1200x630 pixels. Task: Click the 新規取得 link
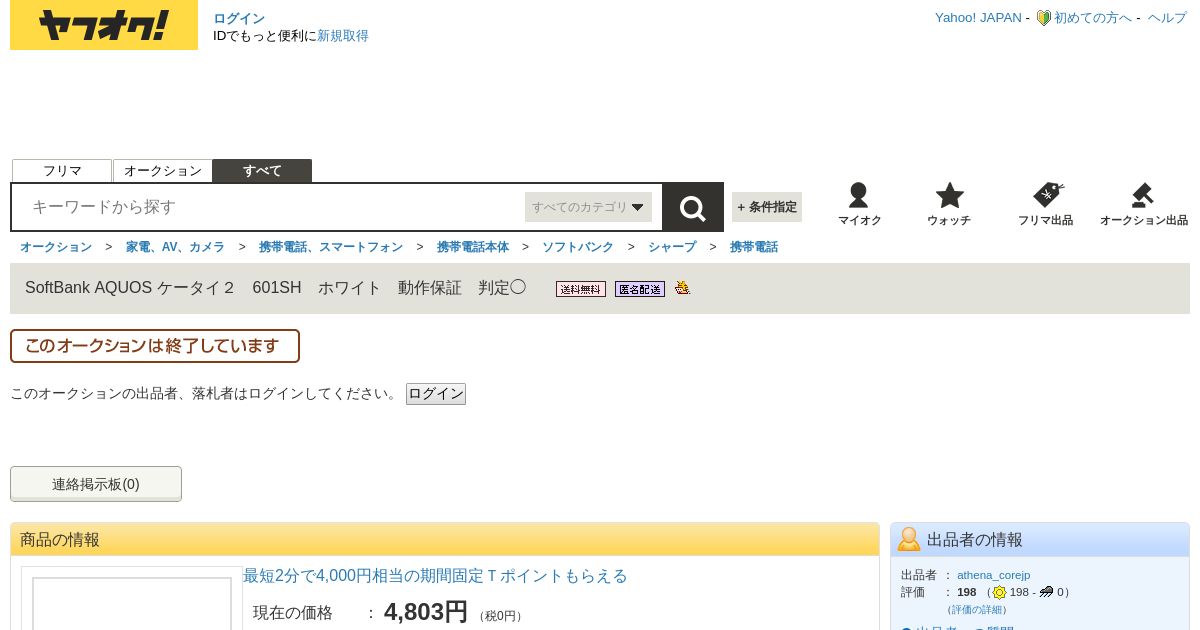343,36
